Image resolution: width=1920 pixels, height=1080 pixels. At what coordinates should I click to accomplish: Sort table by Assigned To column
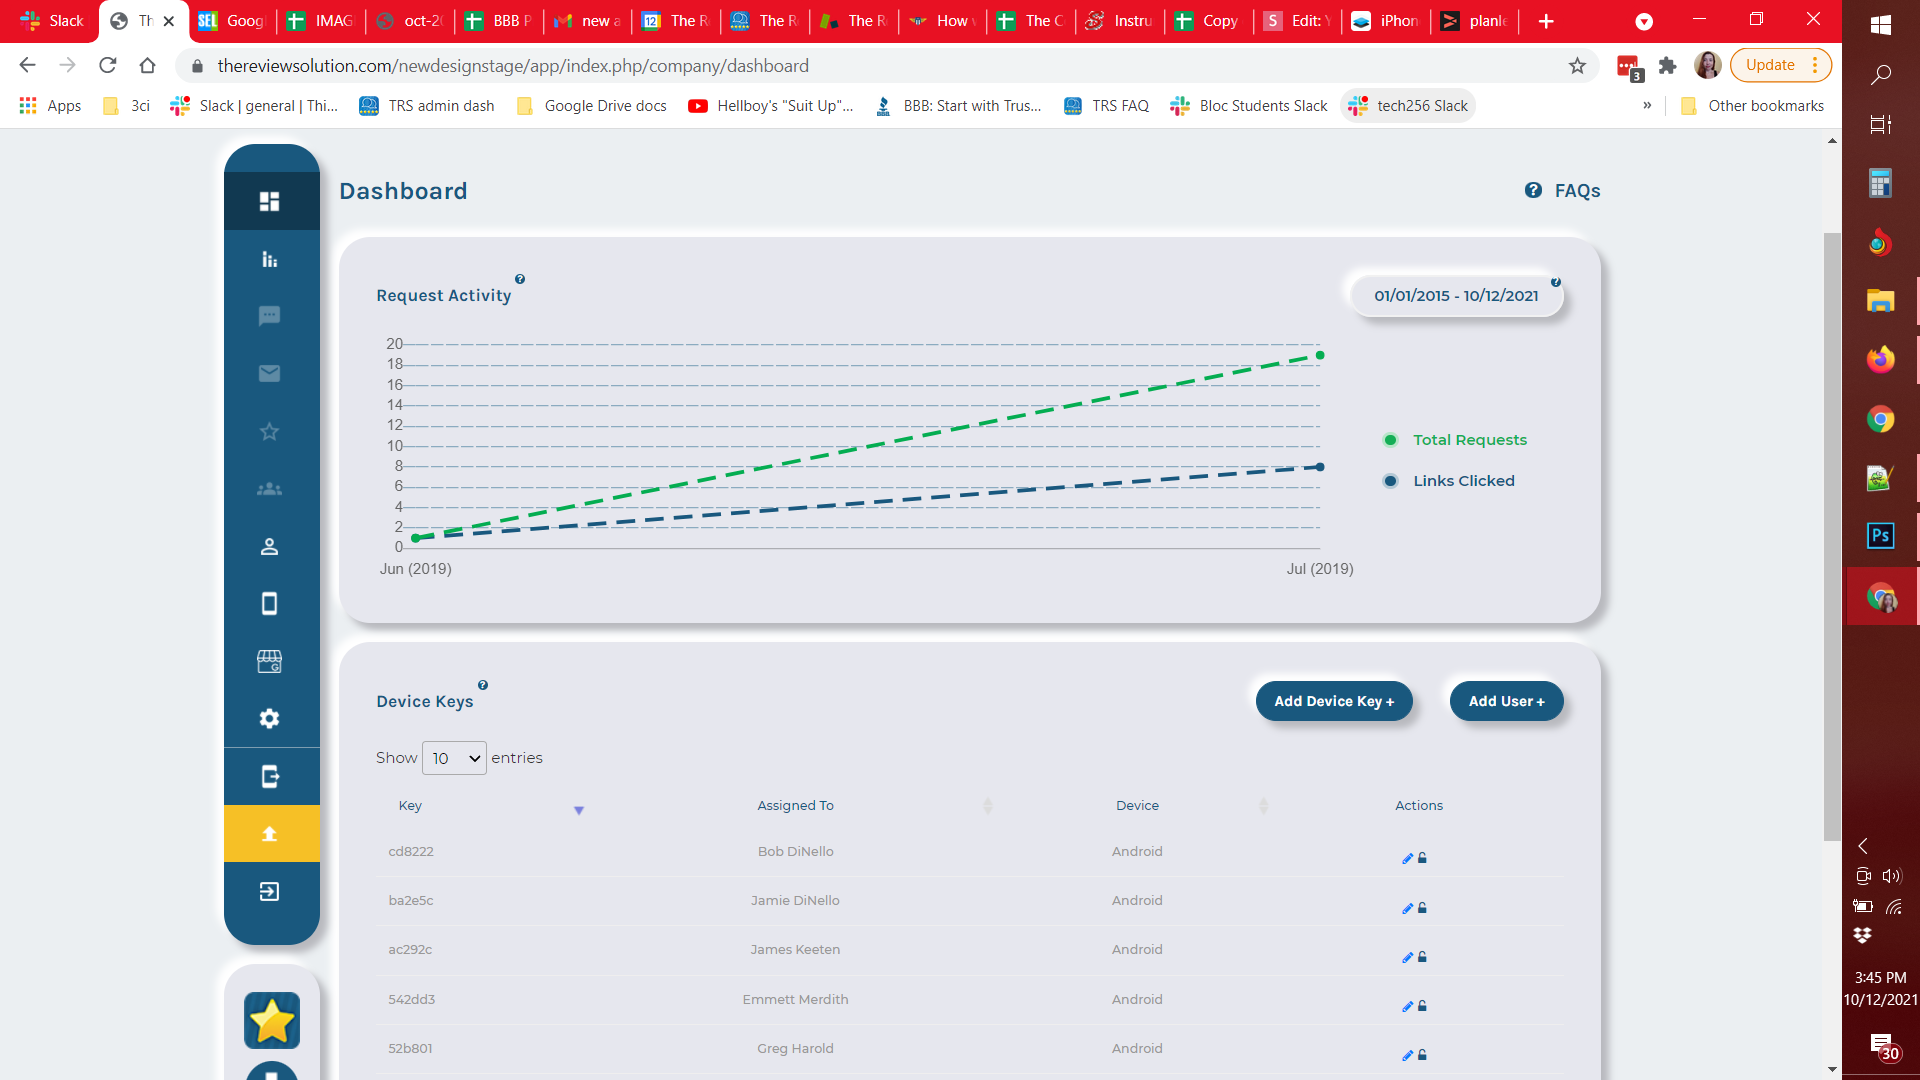click(x=795, y=806)
